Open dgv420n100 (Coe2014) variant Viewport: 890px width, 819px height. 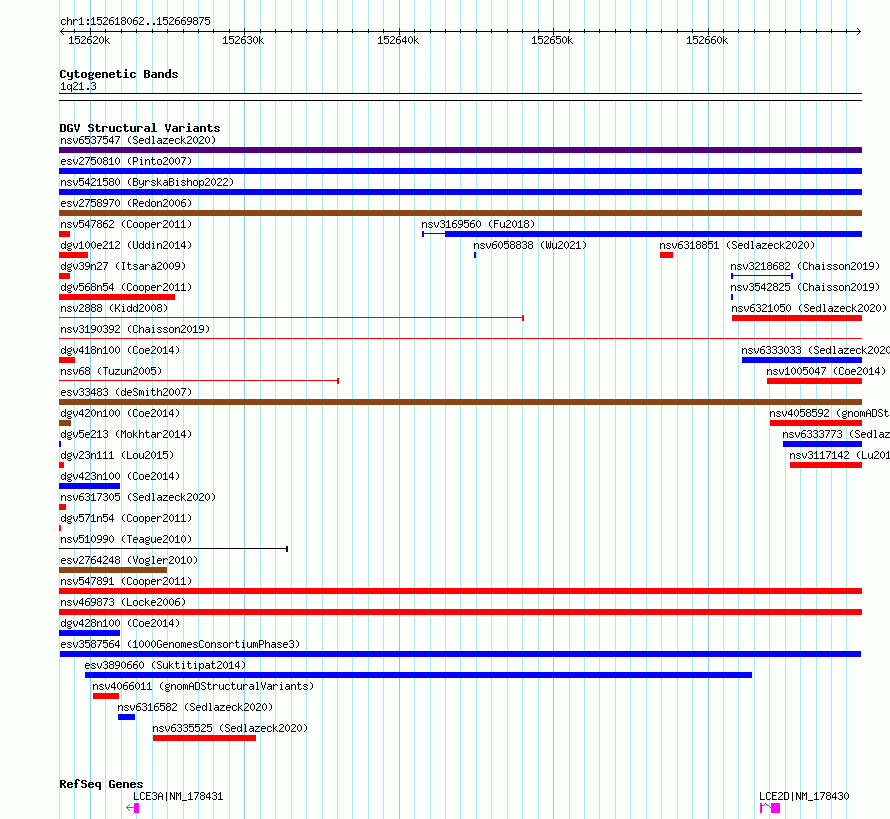click(120, 413)
